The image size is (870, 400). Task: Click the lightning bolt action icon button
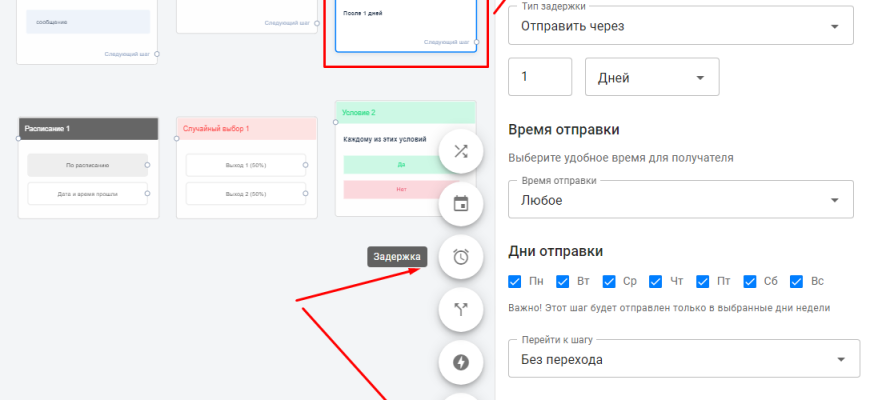coord(461,362)
